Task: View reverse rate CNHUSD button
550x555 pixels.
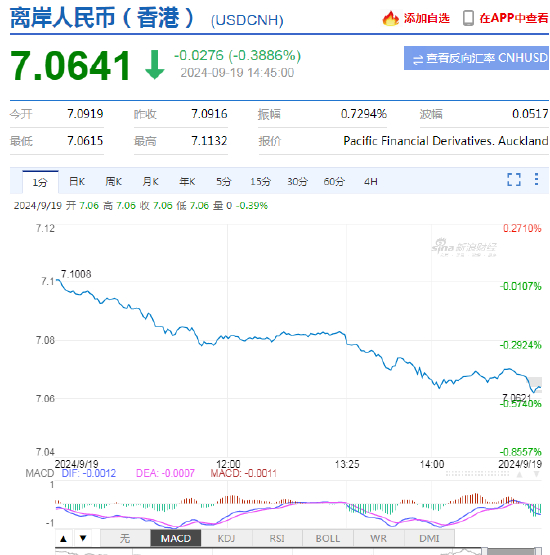Action: coord(476,58)
